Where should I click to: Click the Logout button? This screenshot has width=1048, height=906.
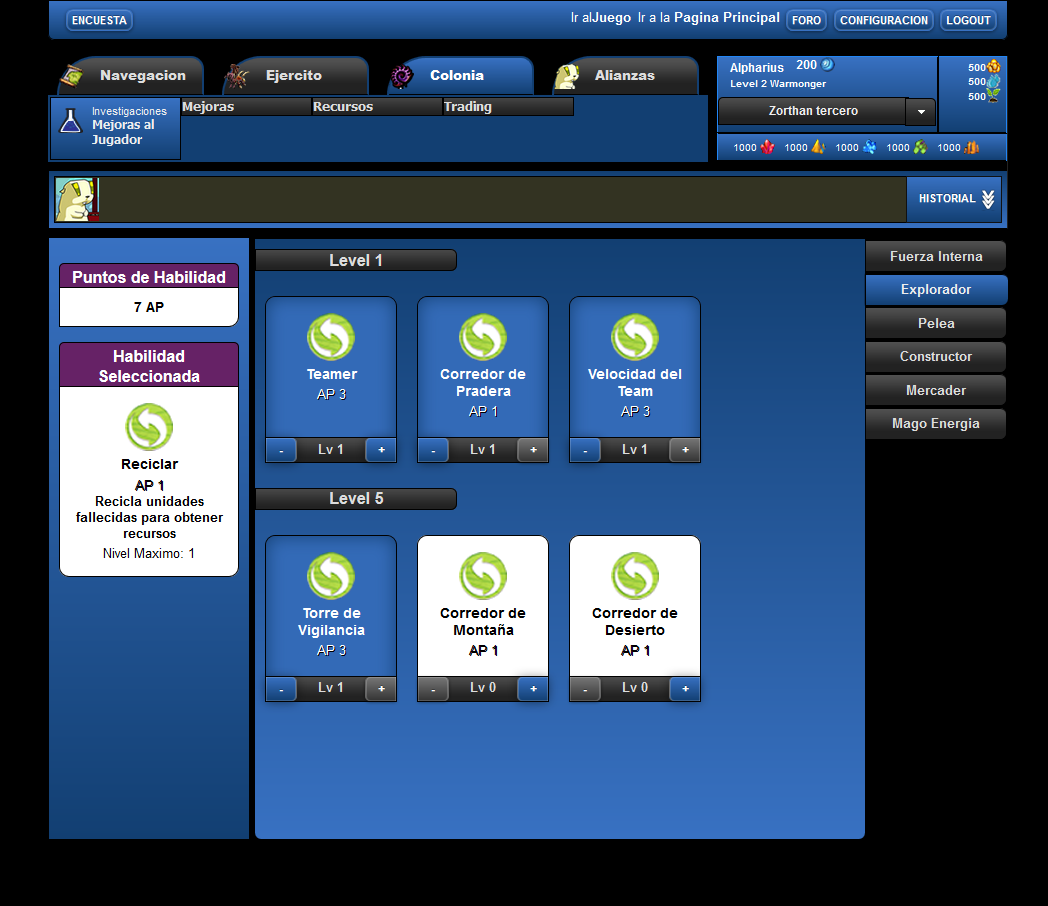(968, 20)
